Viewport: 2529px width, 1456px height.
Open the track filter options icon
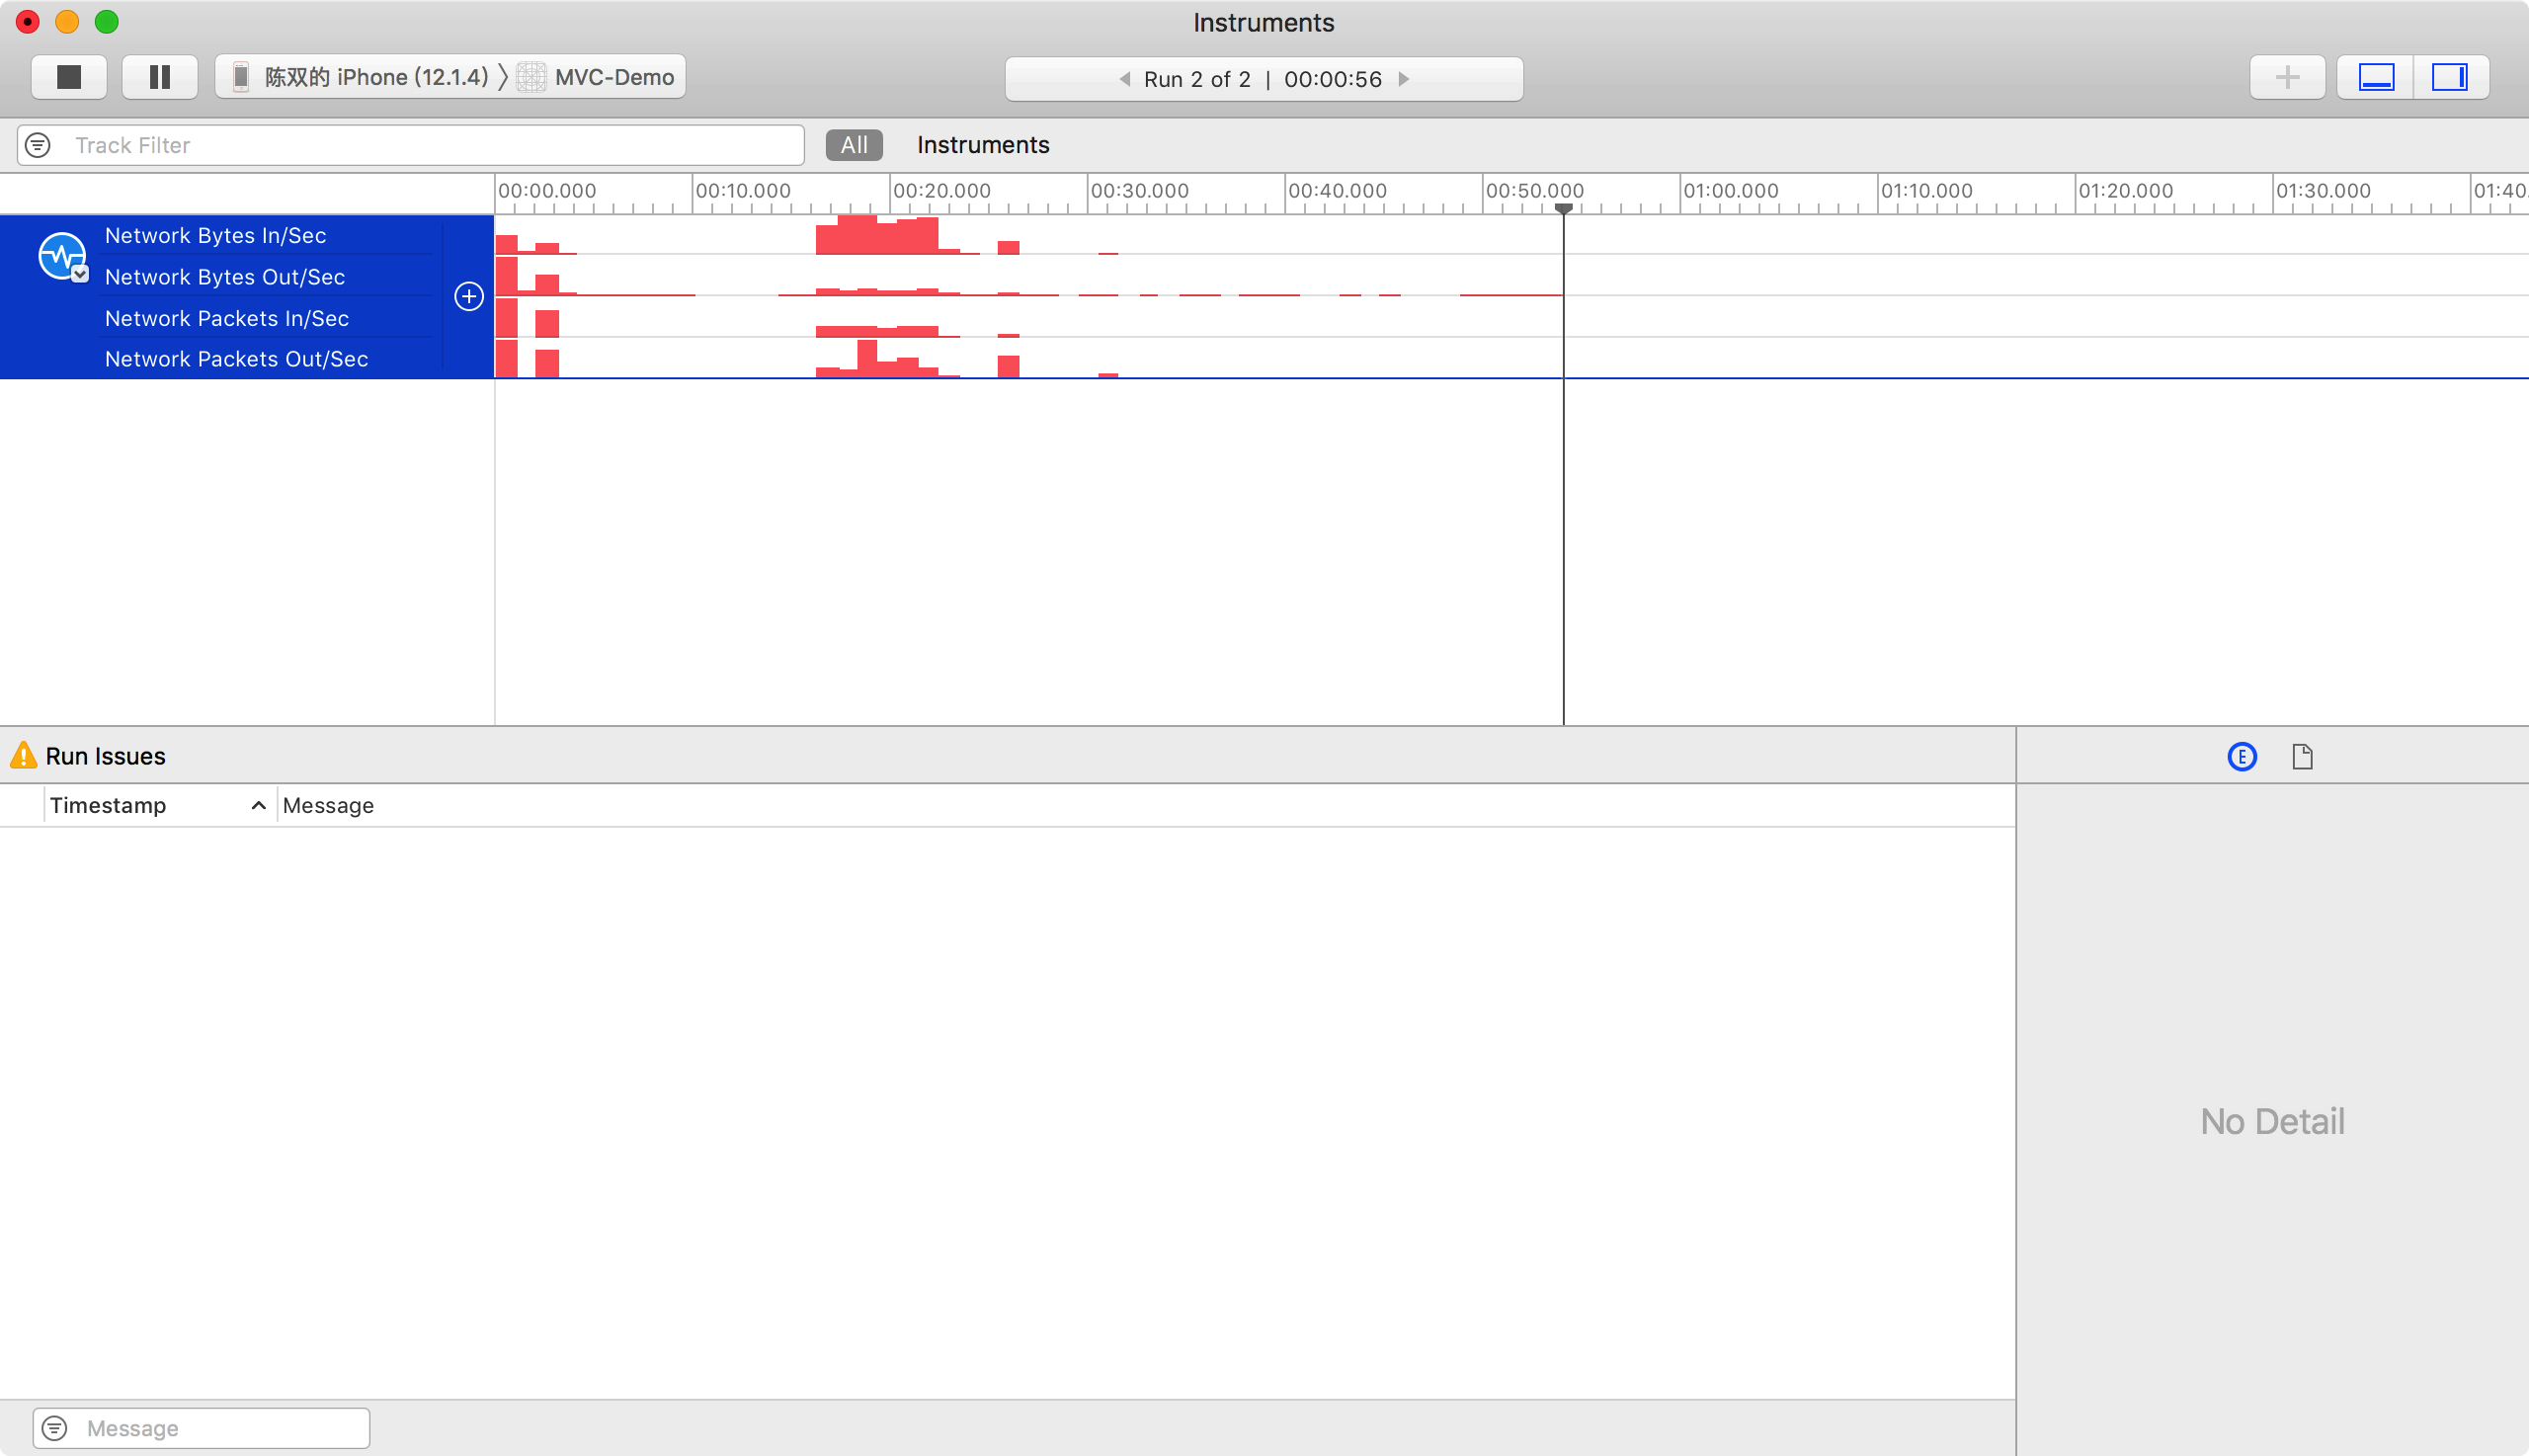pyautogui.click(x=38, y=145)
